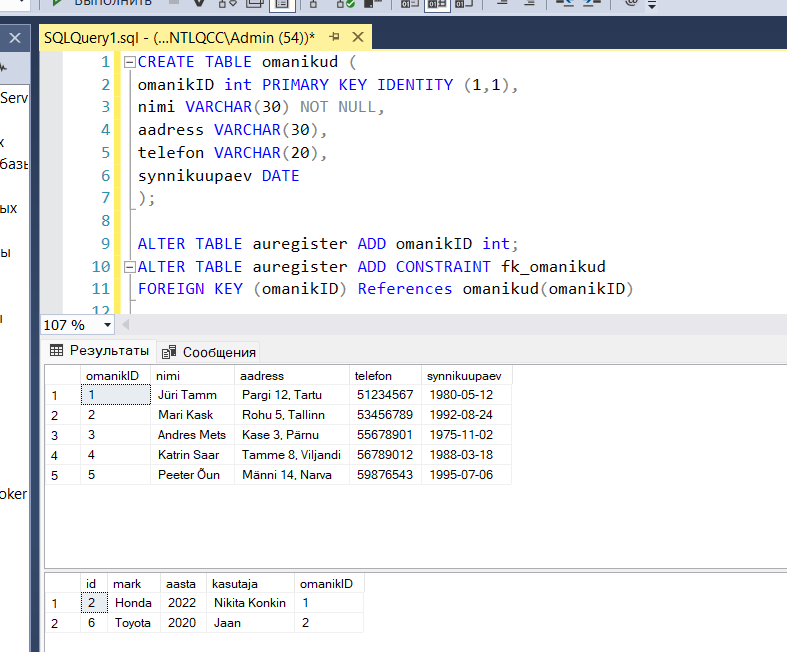The width and height of the screenshot is (787, 652).
Task: Select the row header of the Toyota row
Action: pos(63,623)
